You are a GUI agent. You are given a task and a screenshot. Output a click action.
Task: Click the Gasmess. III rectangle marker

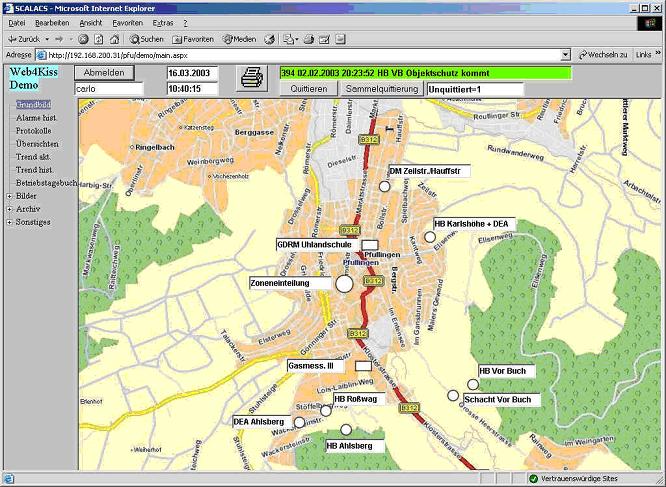point(363,366)
